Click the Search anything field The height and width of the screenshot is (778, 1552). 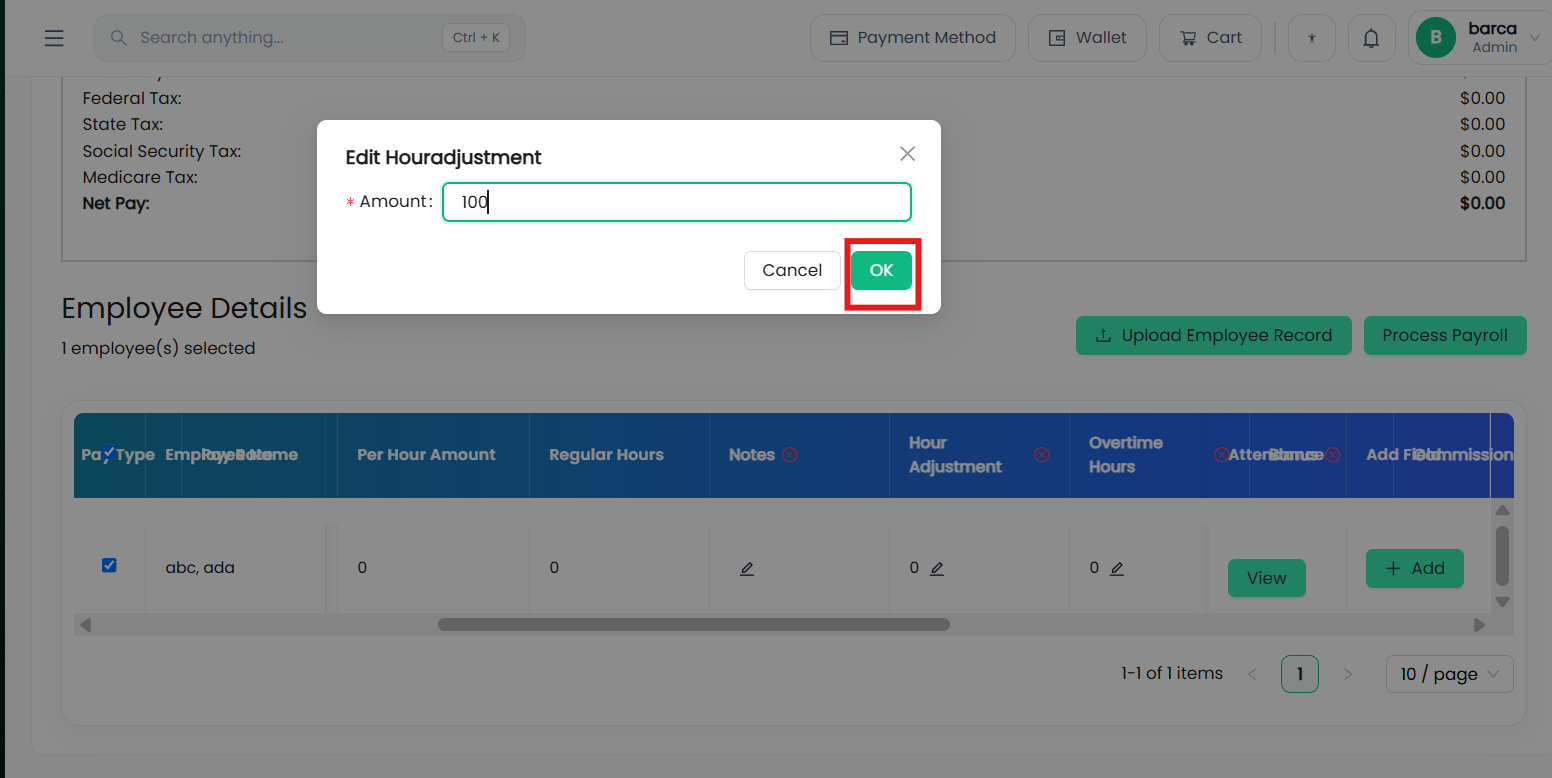click(x=310, y=38)
